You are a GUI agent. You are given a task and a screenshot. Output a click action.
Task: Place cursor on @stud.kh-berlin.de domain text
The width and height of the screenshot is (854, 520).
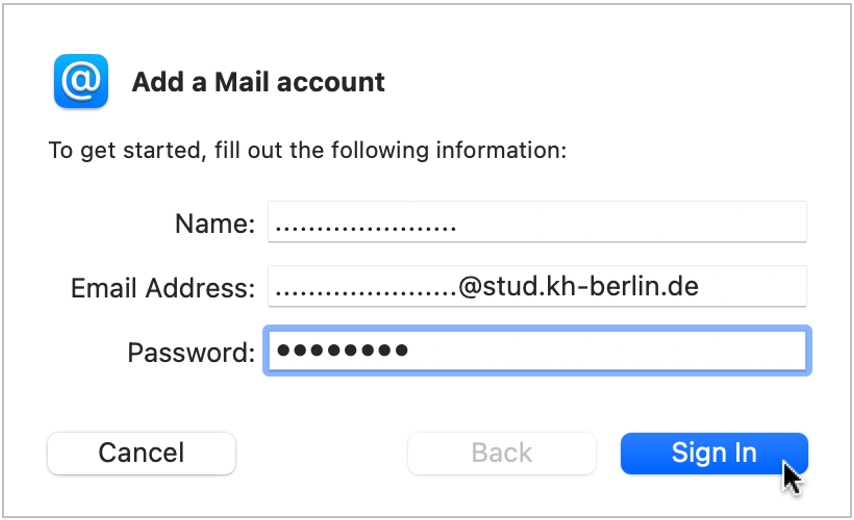tap(578, 286)
